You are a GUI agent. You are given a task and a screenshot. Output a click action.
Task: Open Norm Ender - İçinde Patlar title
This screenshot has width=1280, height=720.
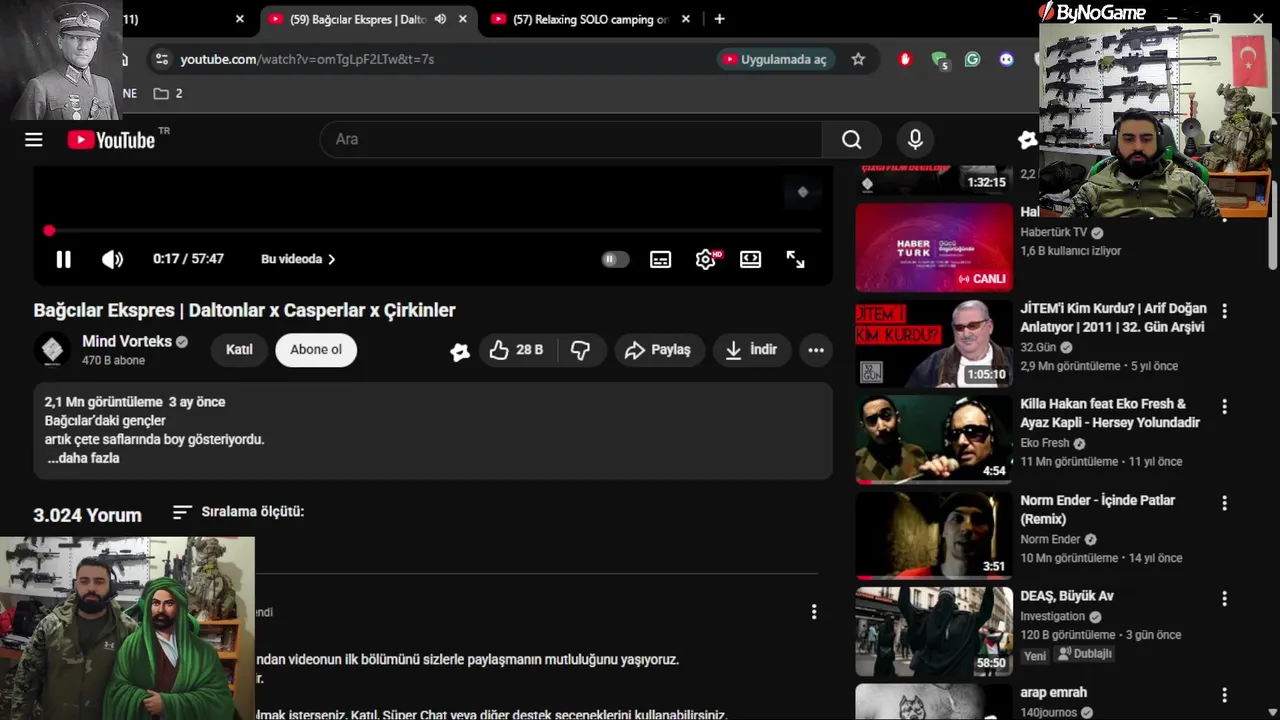pos(1097,509)
